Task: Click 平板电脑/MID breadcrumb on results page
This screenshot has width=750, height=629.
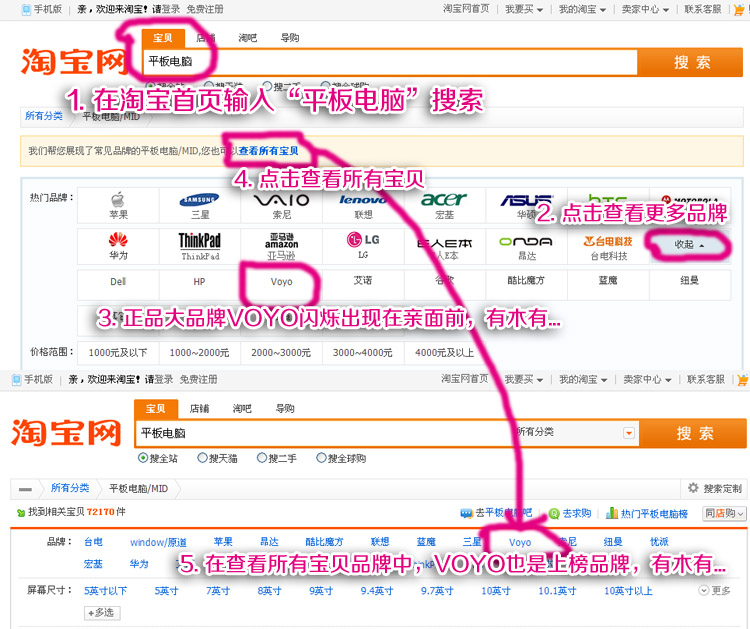Action: [138, 488]
